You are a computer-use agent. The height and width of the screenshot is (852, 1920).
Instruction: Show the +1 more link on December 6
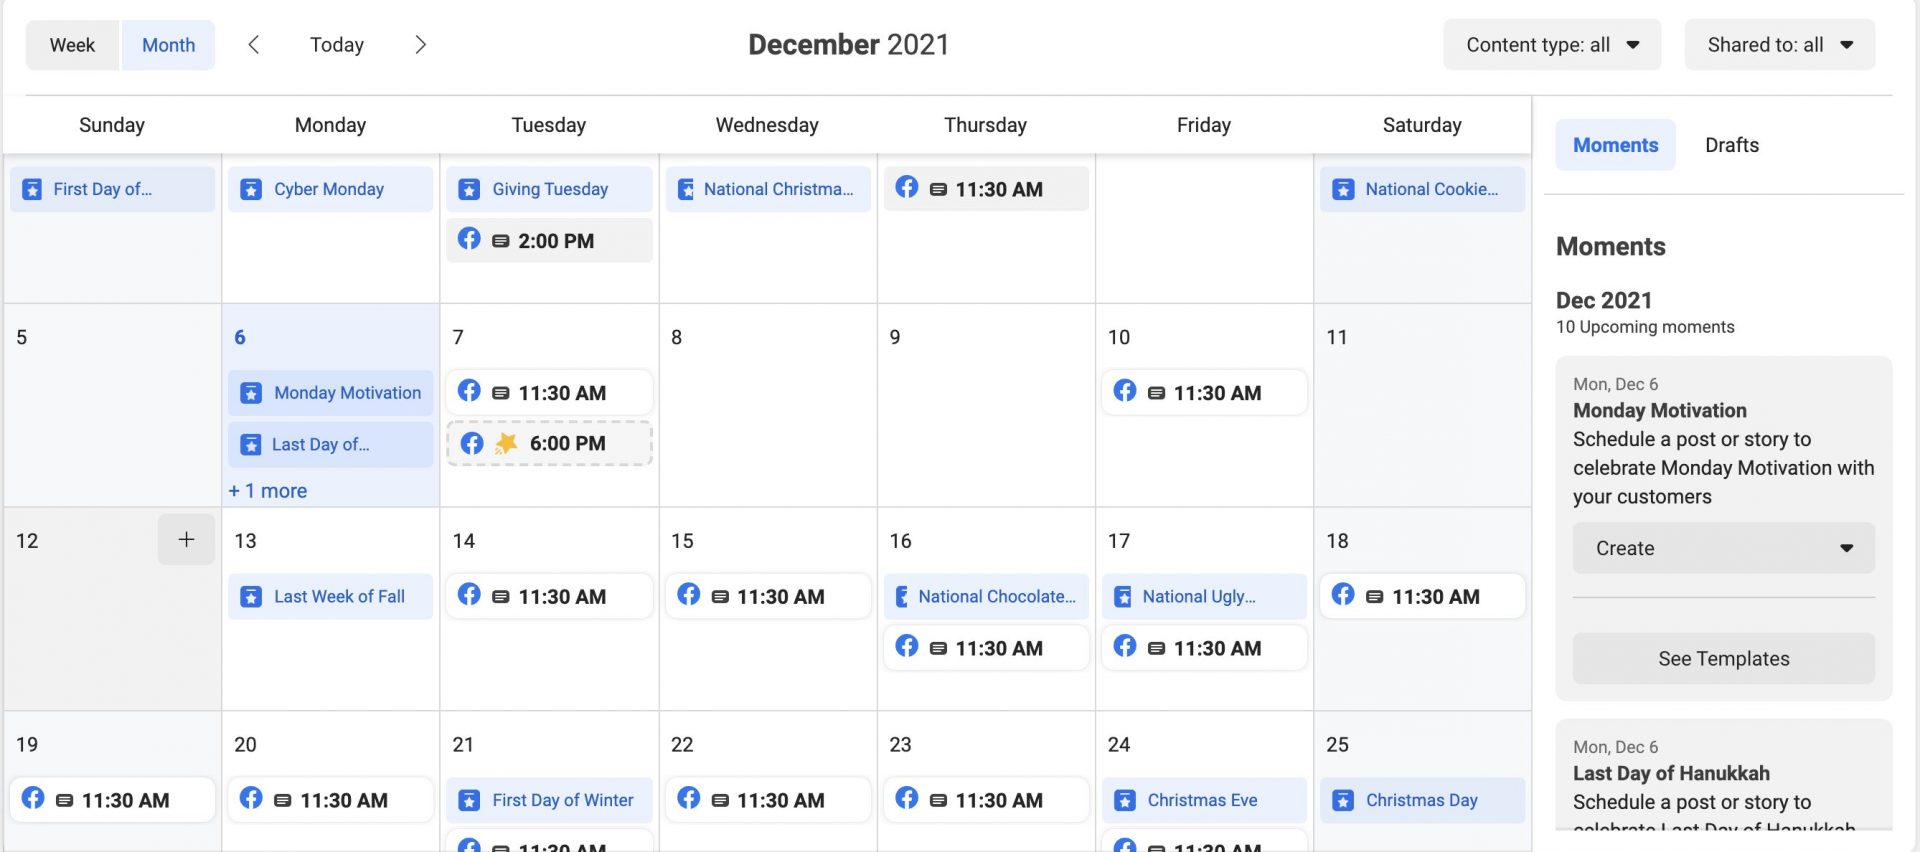pyautogui.click(x=268, y=491)
